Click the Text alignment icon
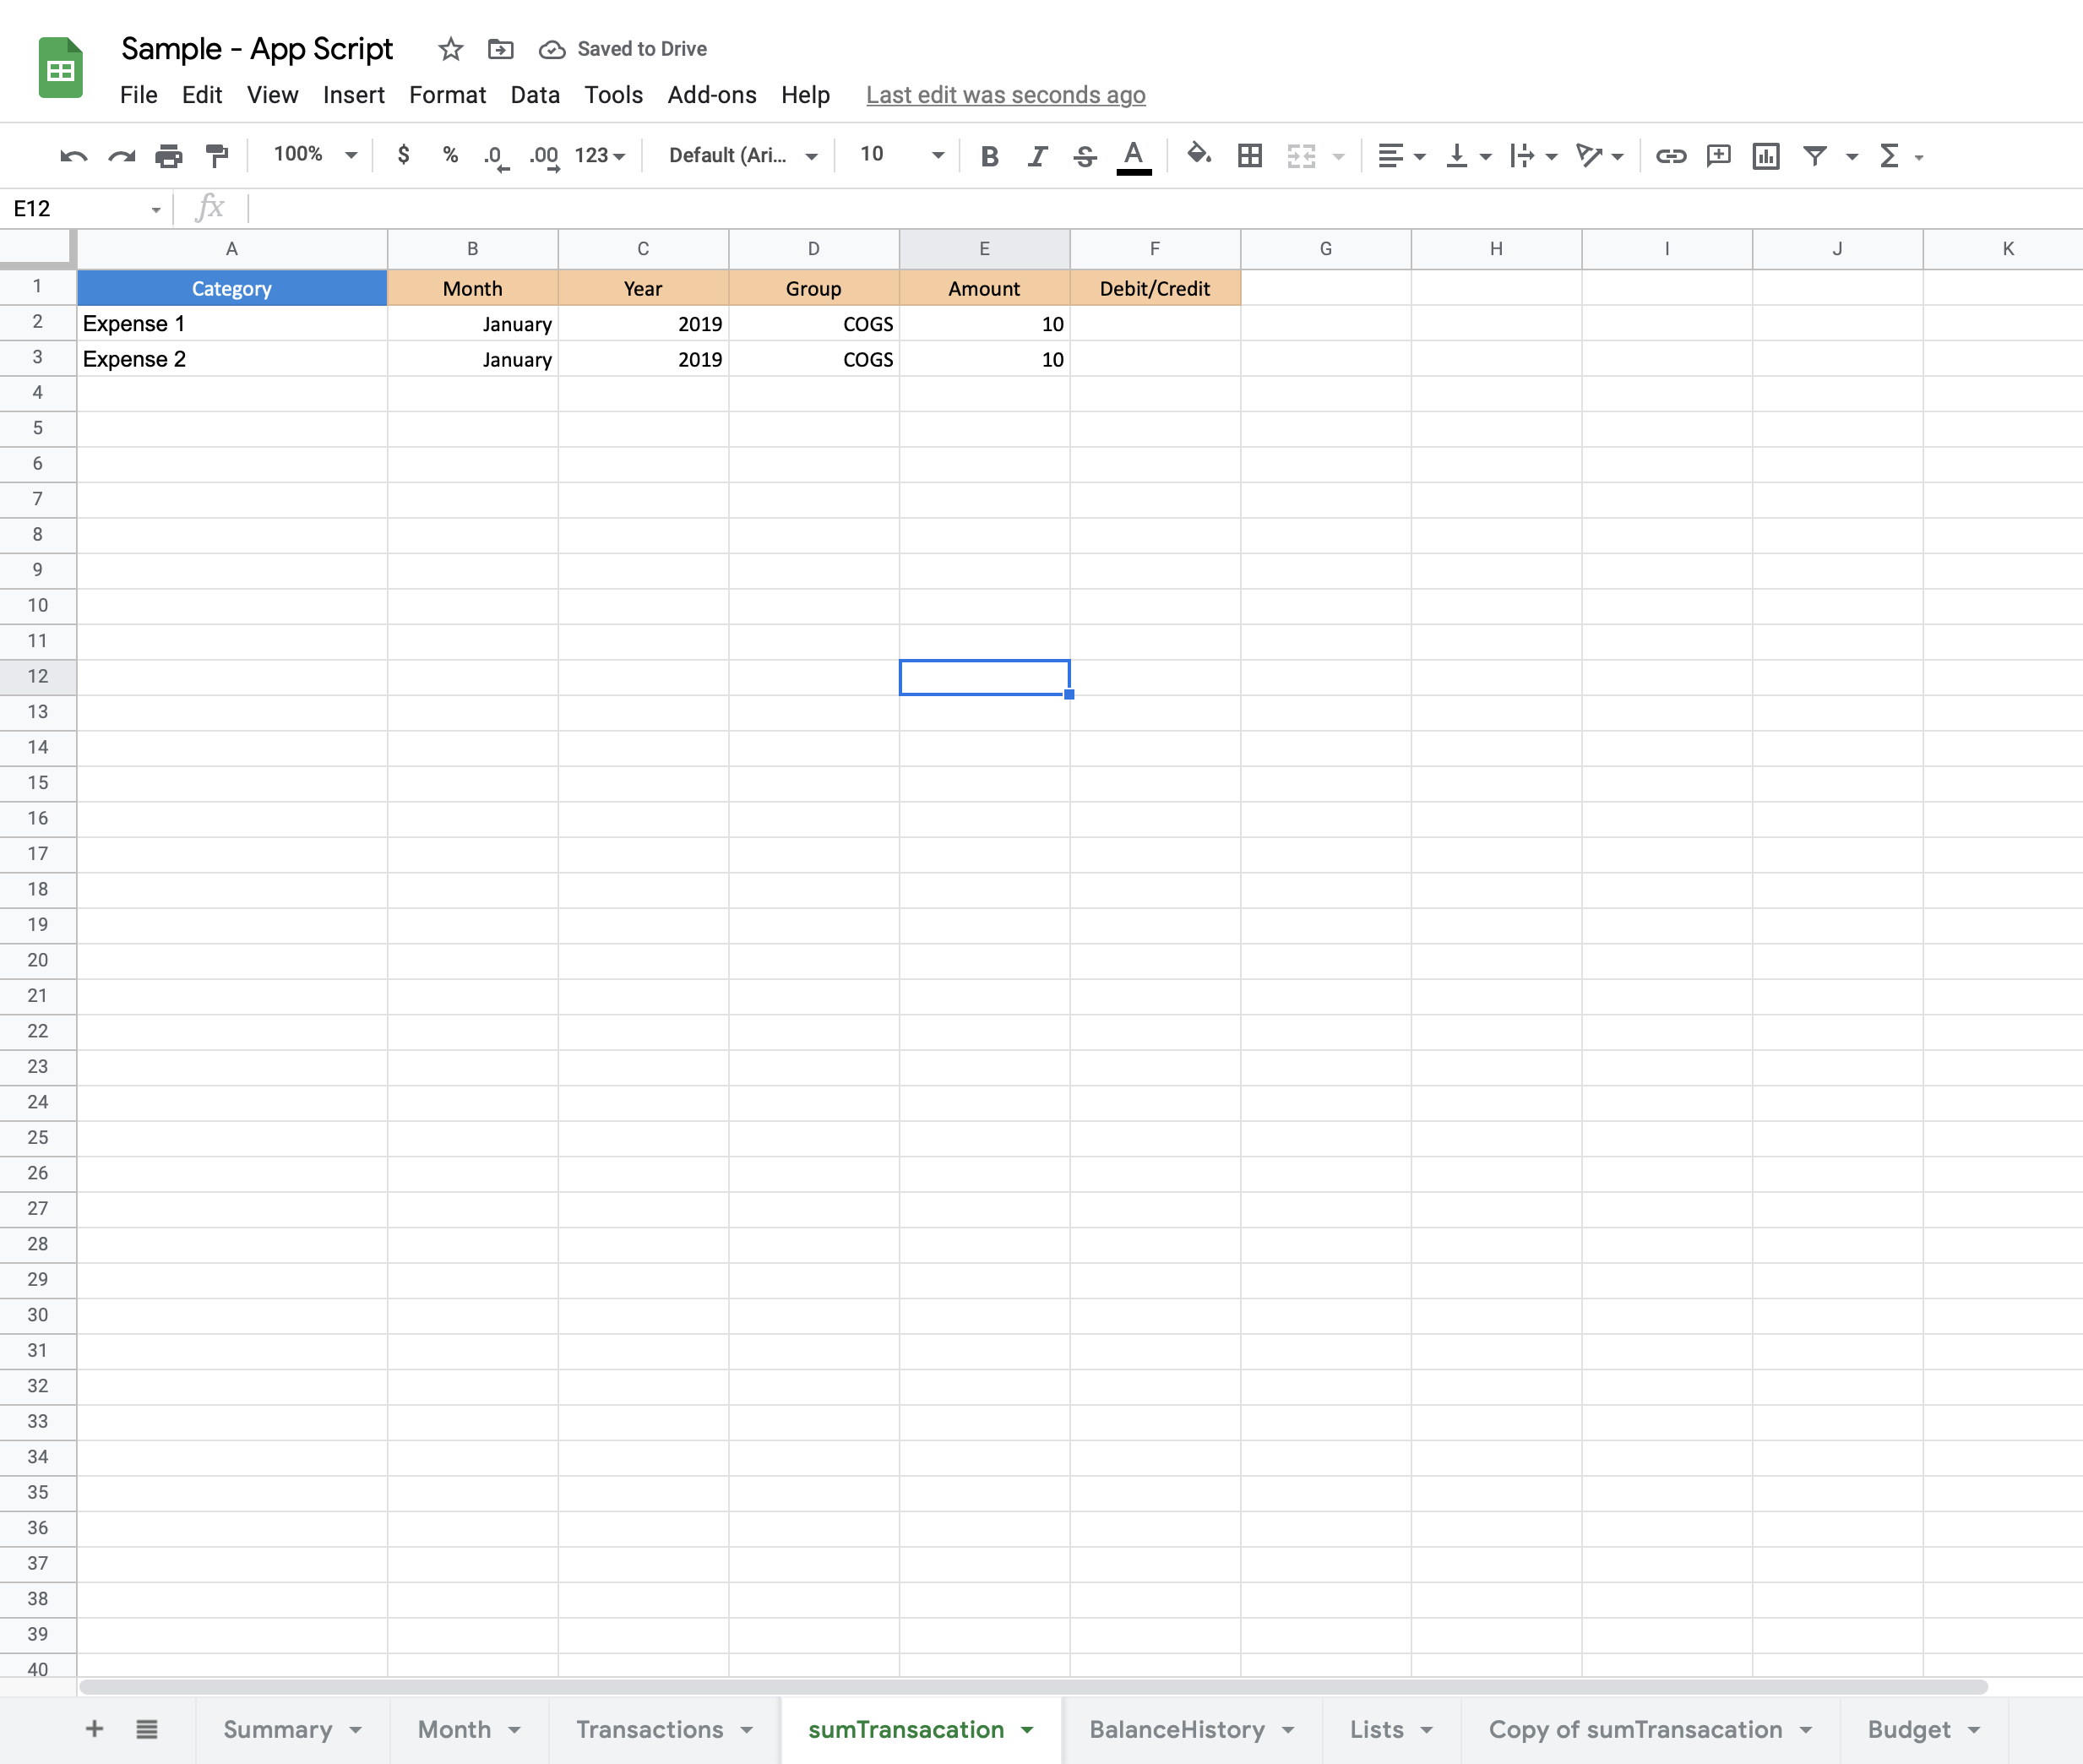Viewport: 2083px width, 1764px height. [x=1385, y=155]
